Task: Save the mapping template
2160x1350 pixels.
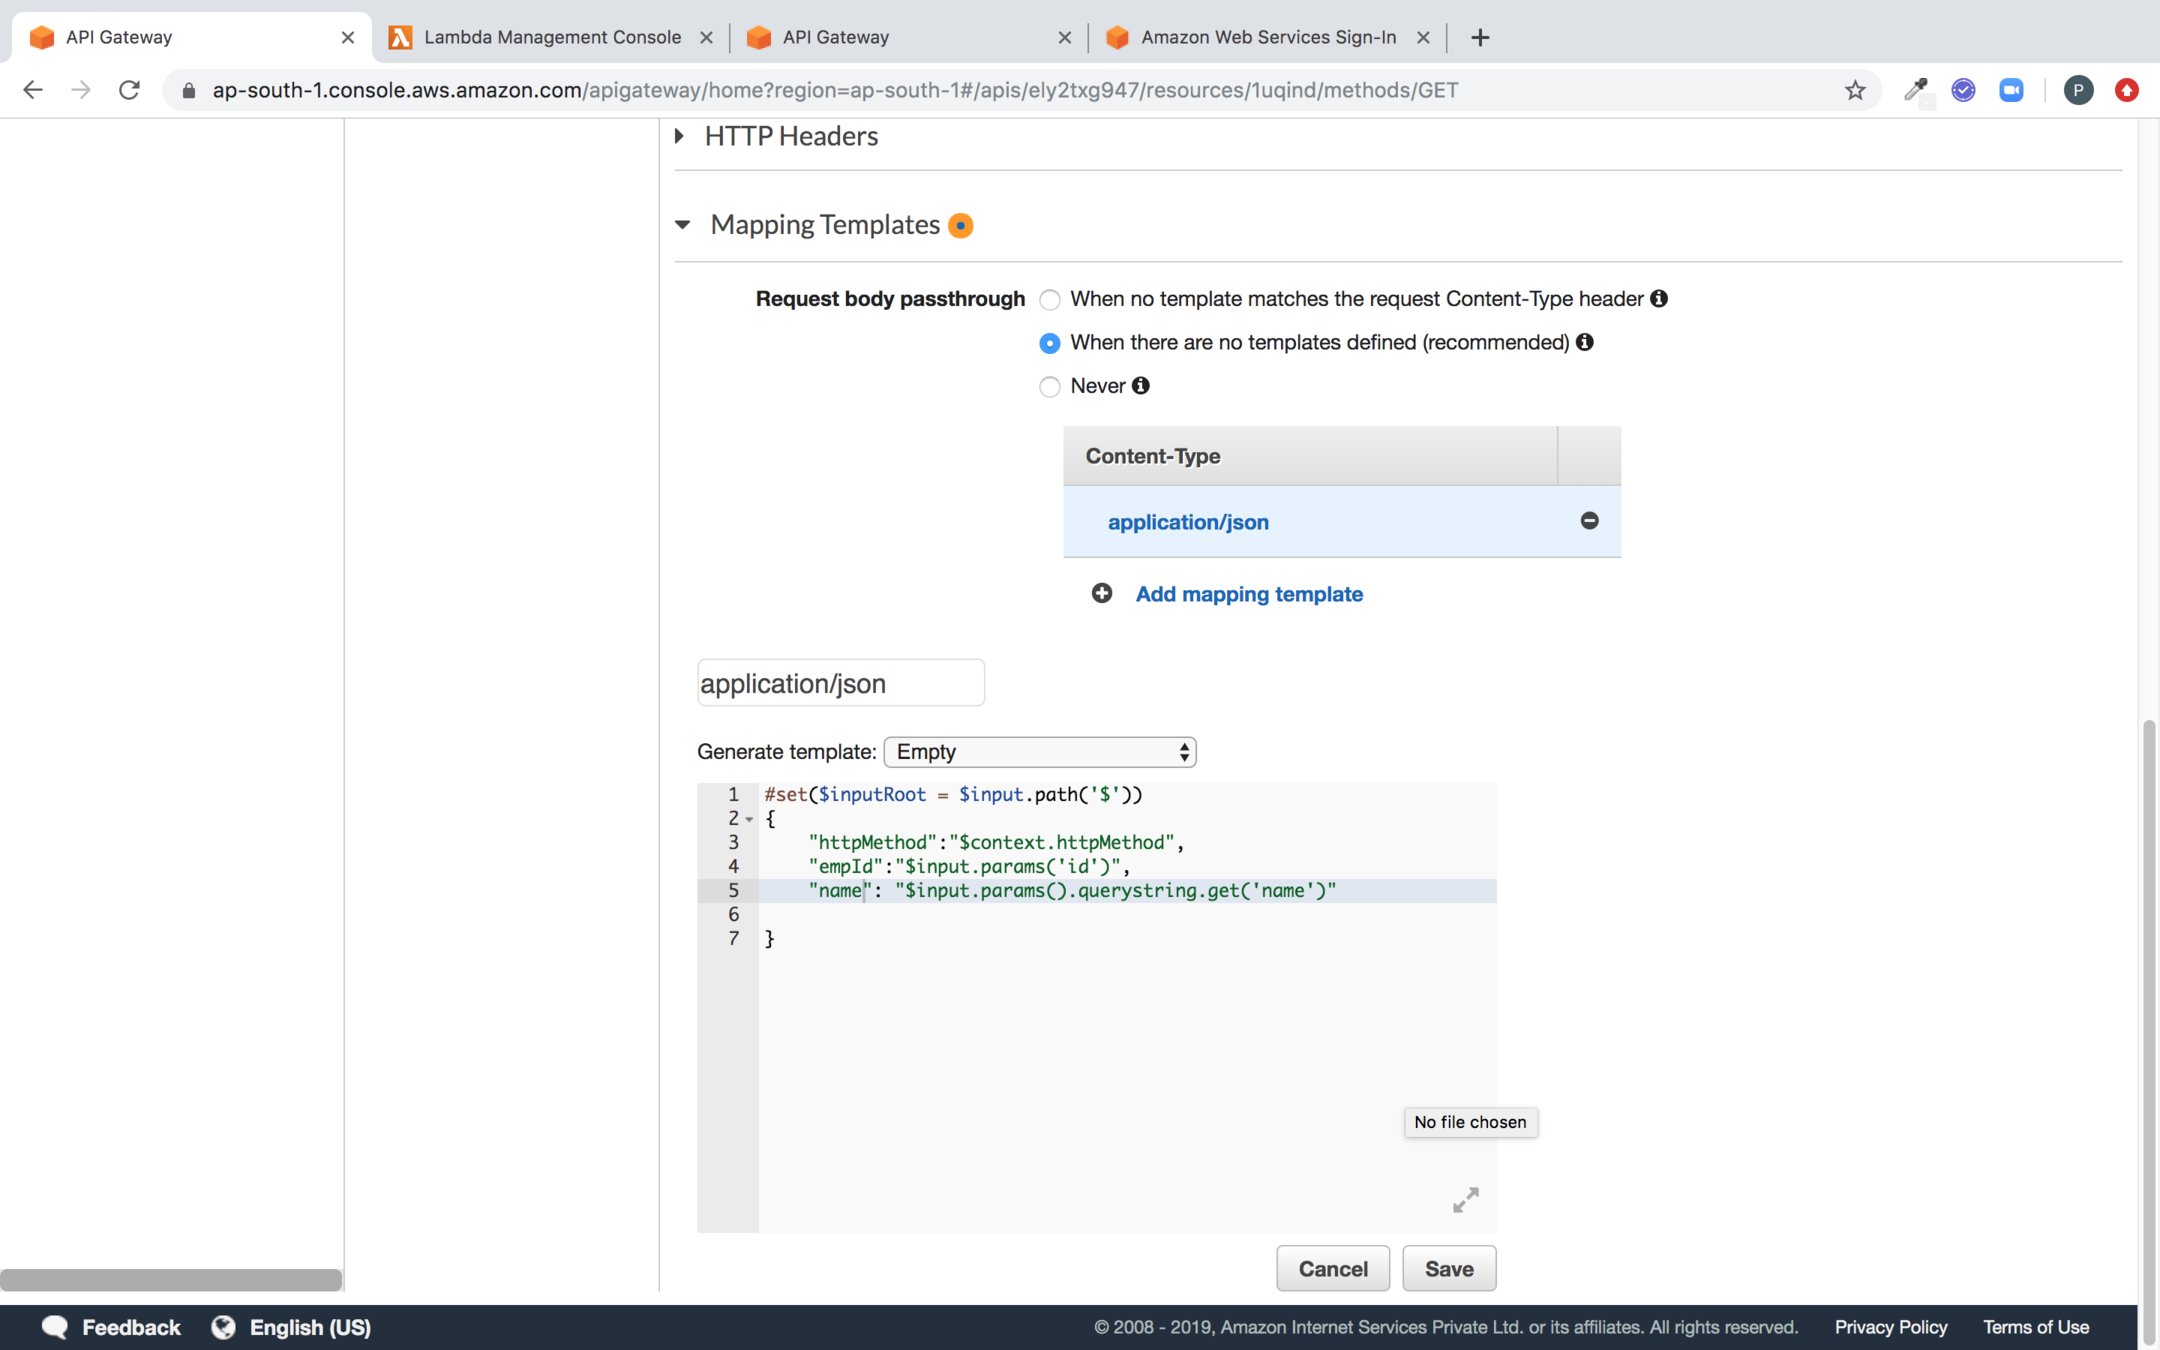Action: [x=1448, y=1268]
